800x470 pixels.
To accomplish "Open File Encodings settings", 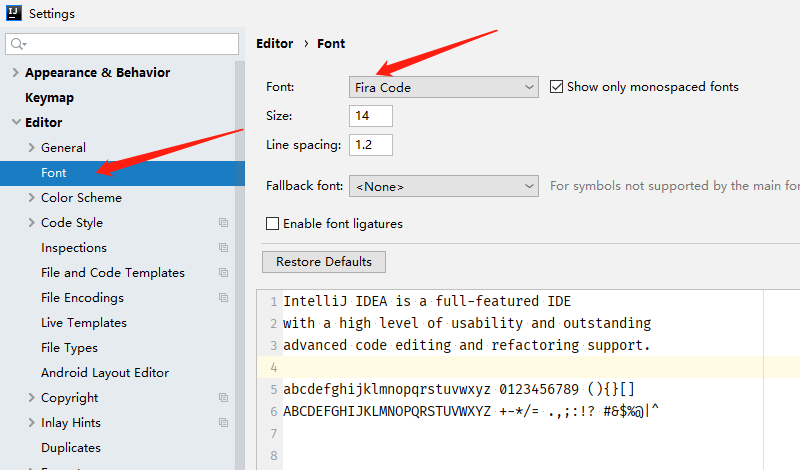I will click(82, 298).
